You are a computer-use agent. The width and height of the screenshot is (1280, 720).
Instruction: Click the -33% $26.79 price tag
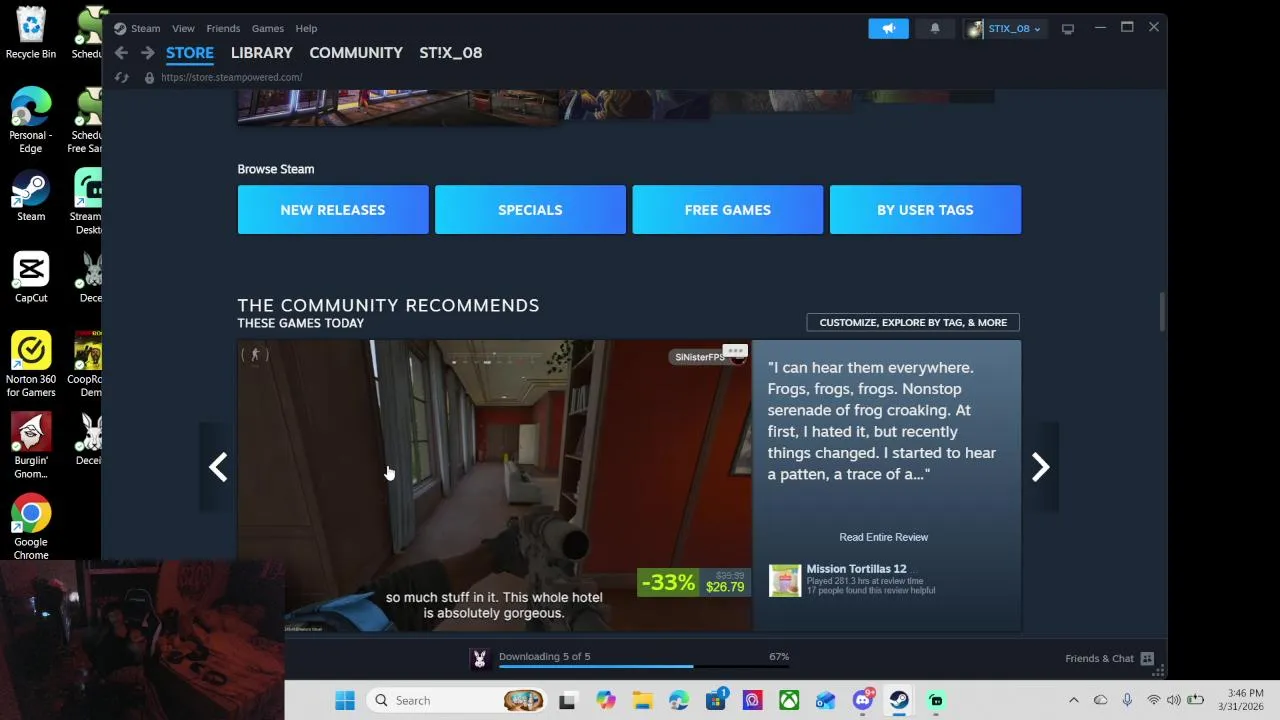693,582
